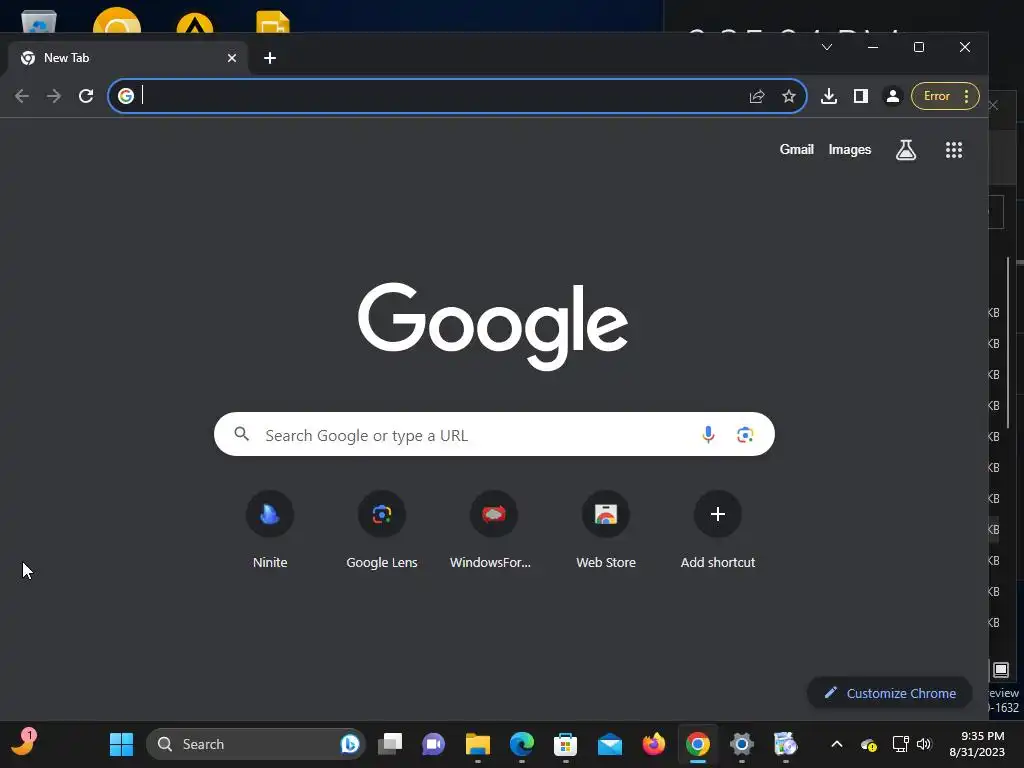Open File Explorer from taskbar

coord(477,744)
